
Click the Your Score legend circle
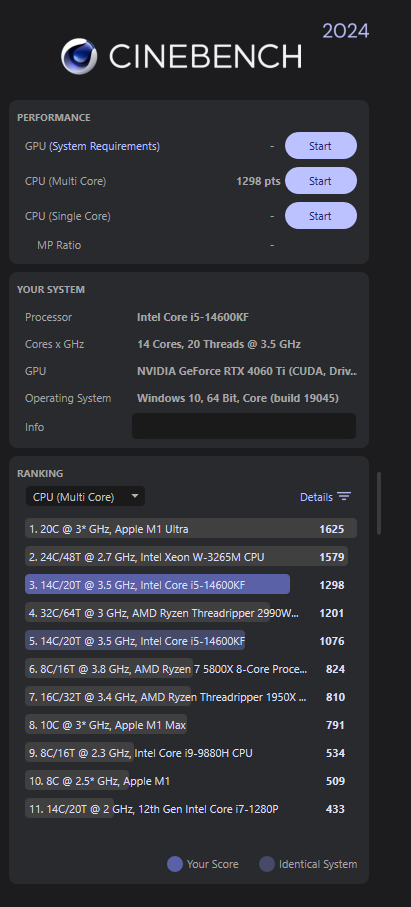[x=175, y=864]
